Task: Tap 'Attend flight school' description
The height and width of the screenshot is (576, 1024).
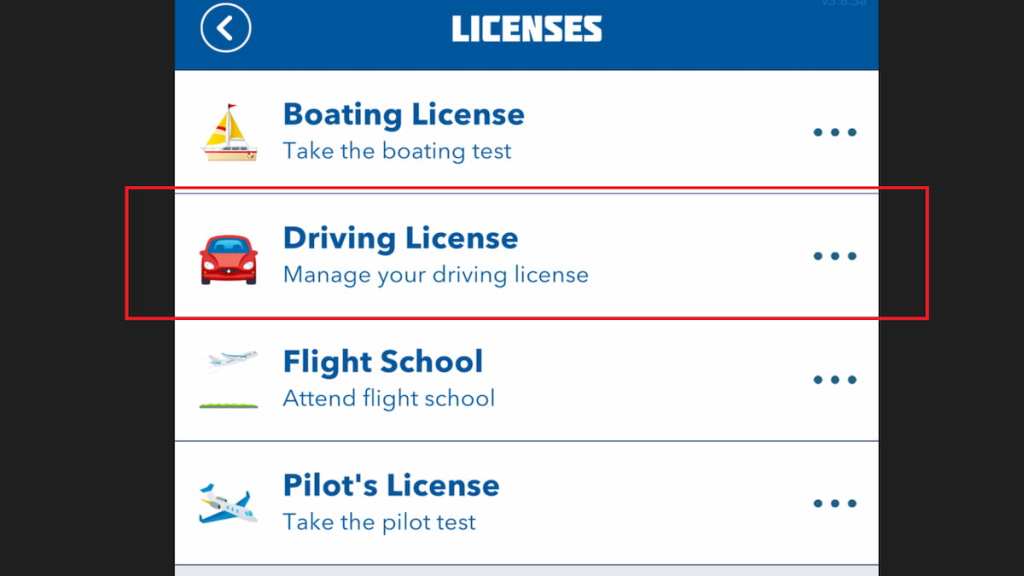Action: click(x=389, y=398)
